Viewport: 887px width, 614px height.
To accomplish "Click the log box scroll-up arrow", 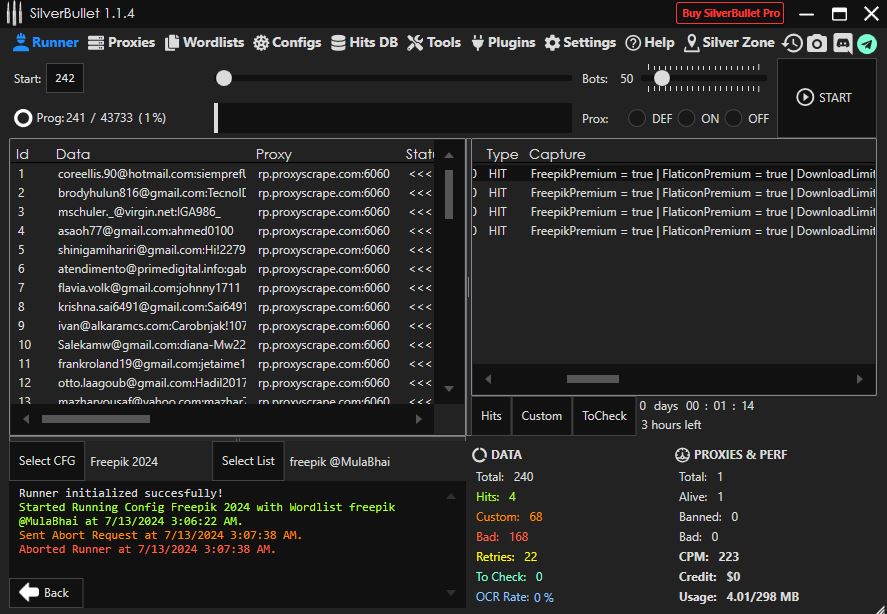I will pyautogui.click(x=451, y=496).
